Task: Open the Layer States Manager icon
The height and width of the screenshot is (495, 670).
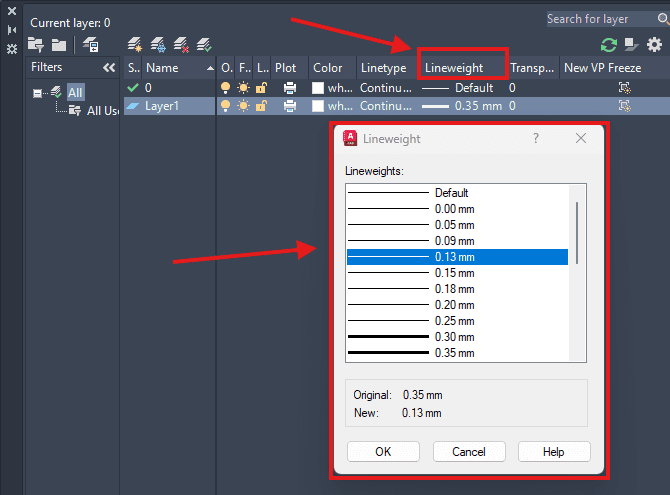Action: pos(91,44)
